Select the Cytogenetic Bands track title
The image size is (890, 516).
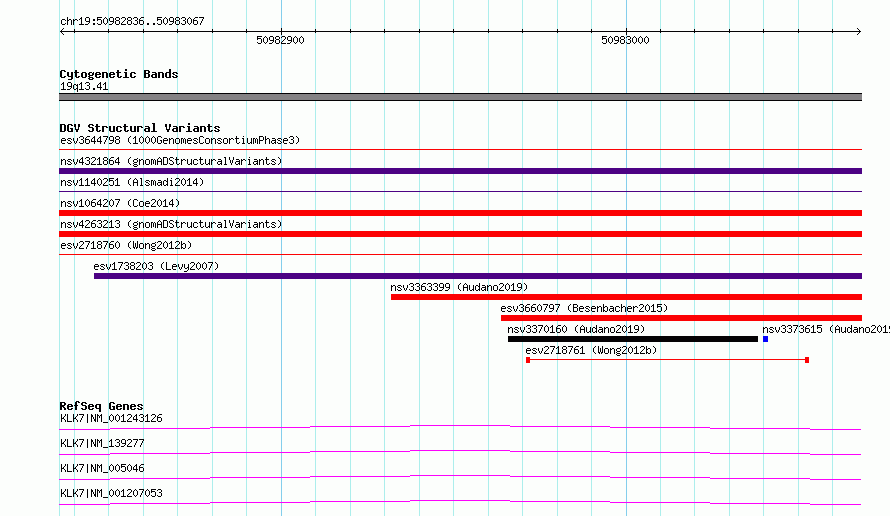coord(119,74)
